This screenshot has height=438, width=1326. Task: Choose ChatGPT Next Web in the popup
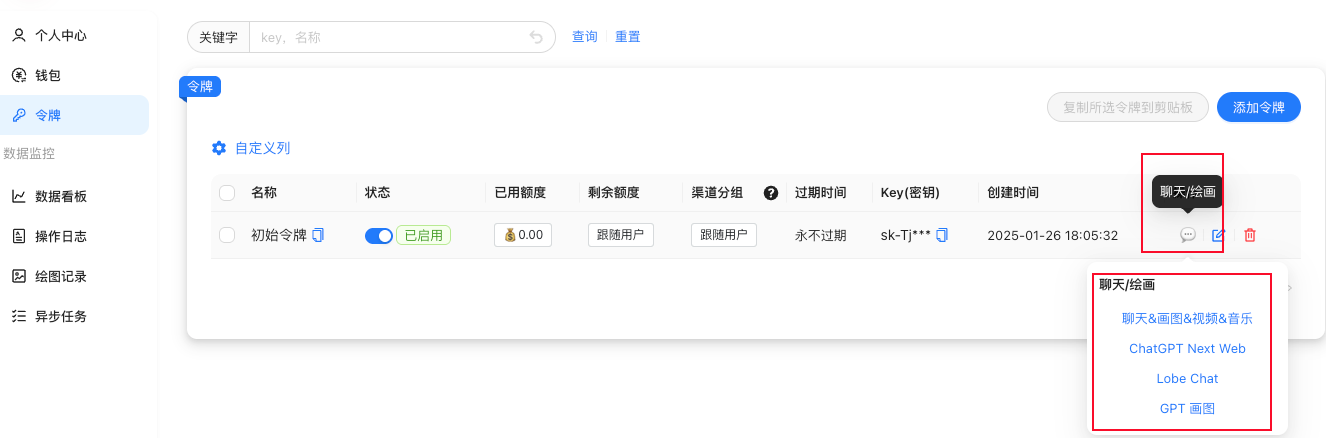pyautogui.click(x=1187, y=349)
